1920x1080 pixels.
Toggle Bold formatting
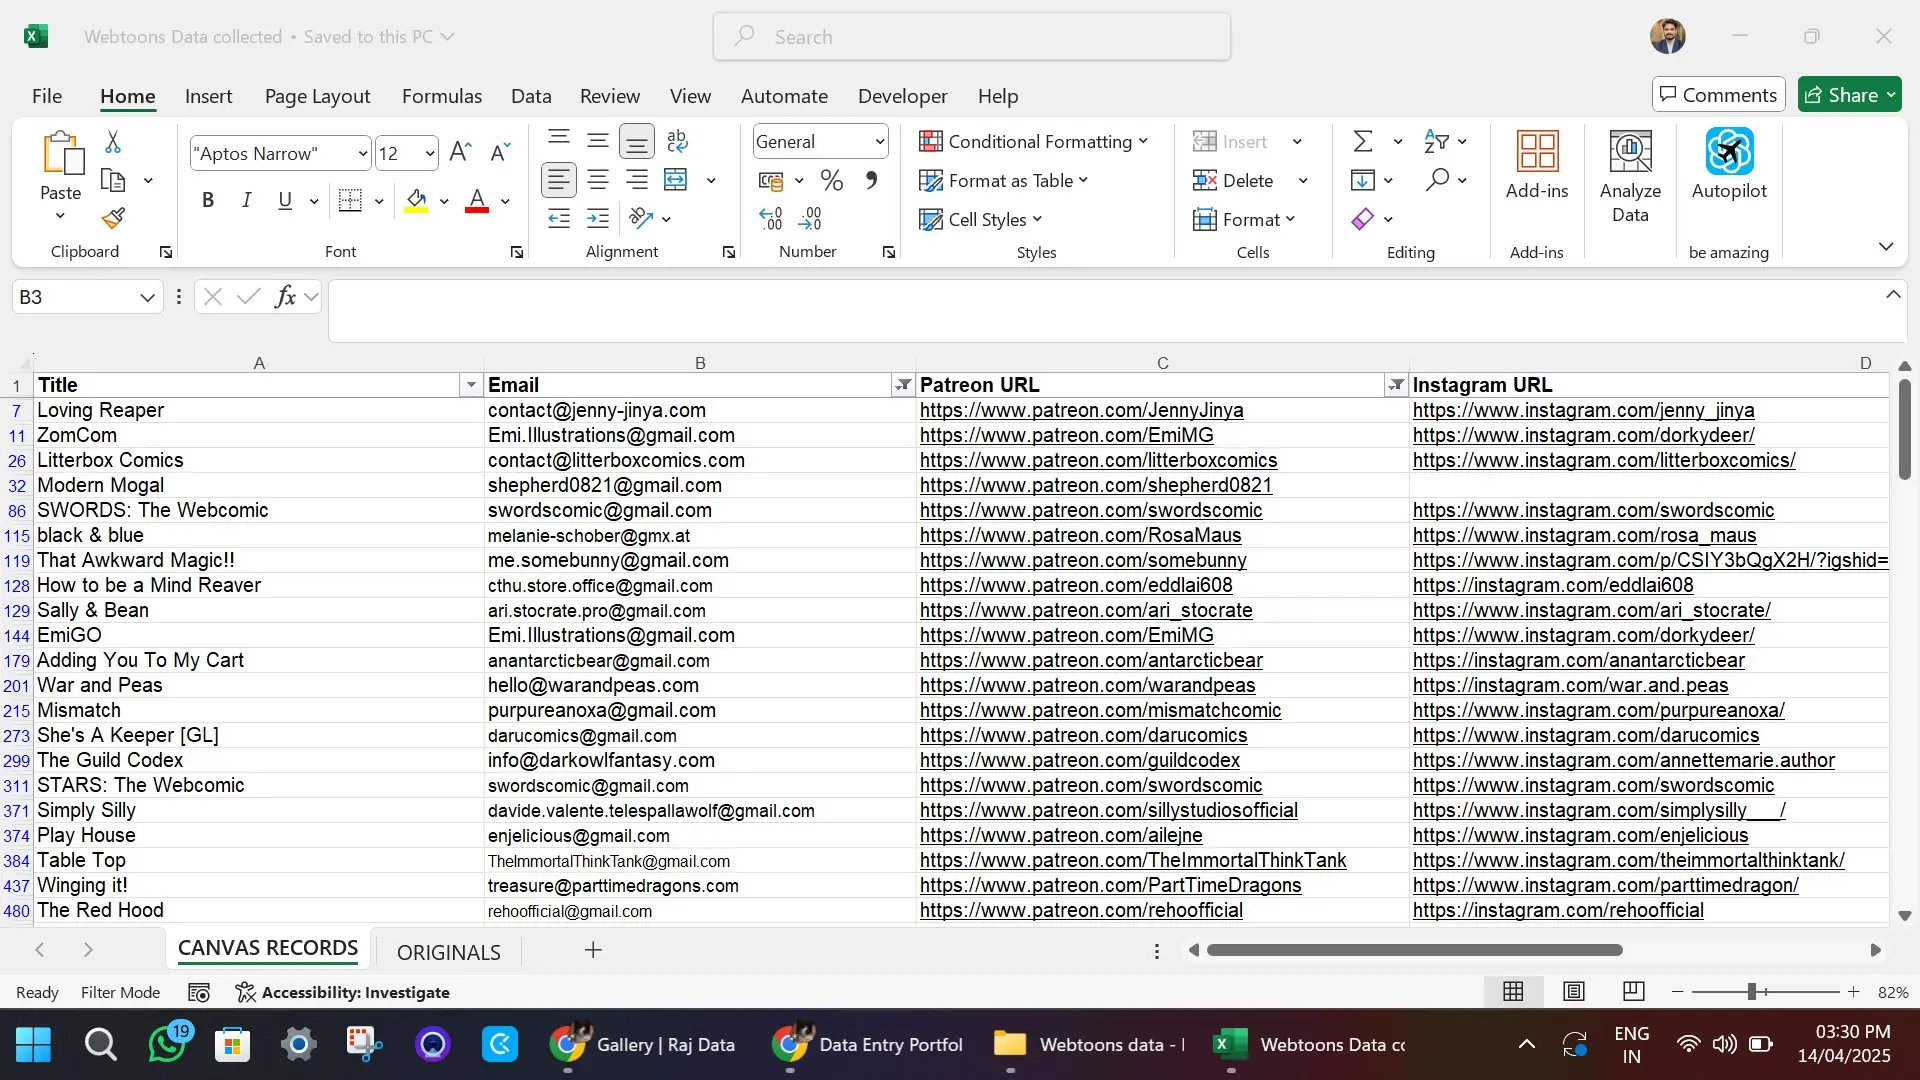tap(208, 200)
